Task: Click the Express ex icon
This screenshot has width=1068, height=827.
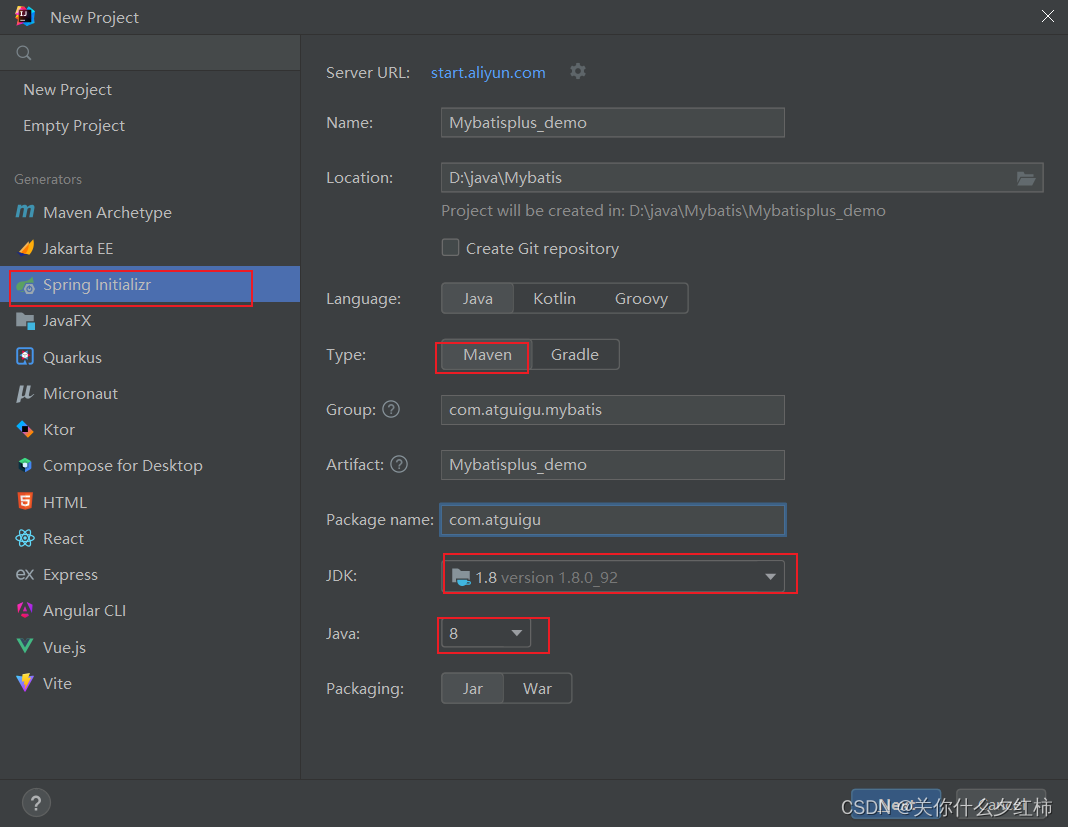Action: pyautogui.click(x=25, y=574)
